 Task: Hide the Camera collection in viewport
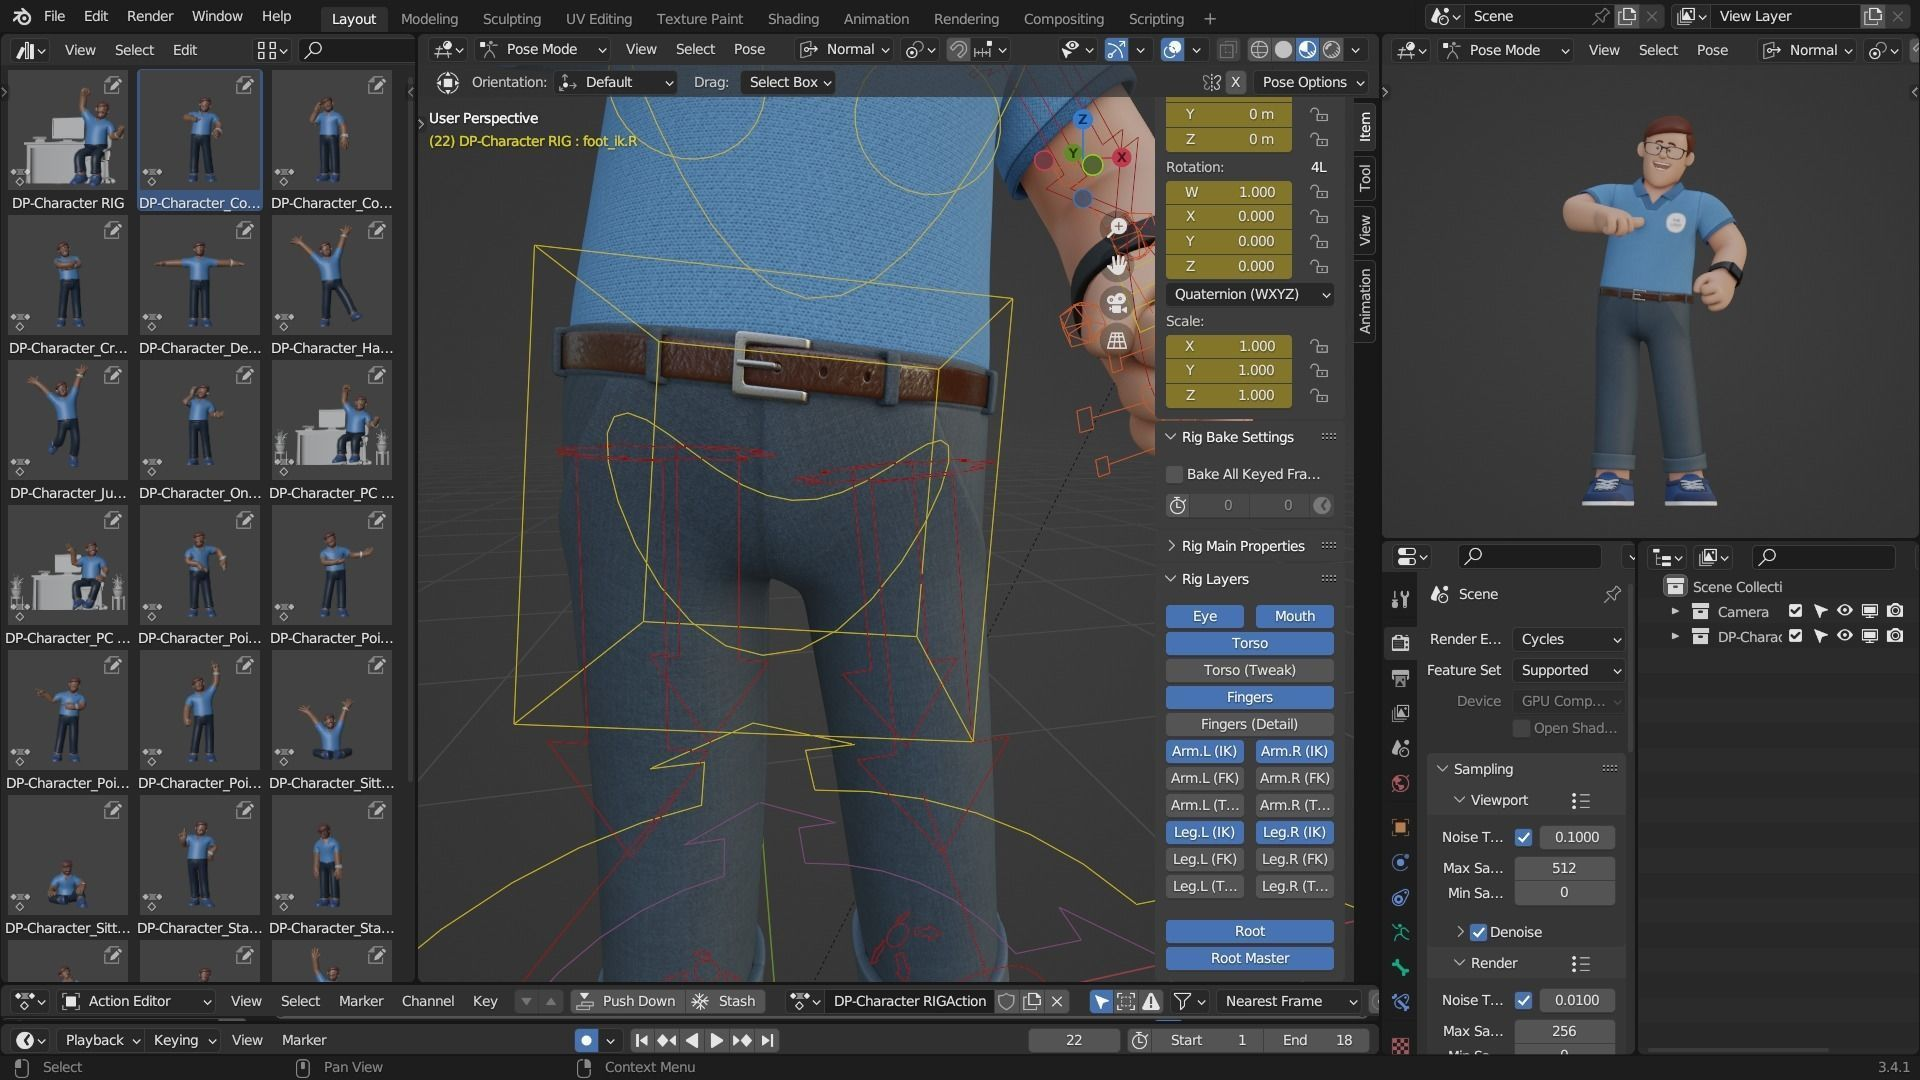[x=1845, y=611]
